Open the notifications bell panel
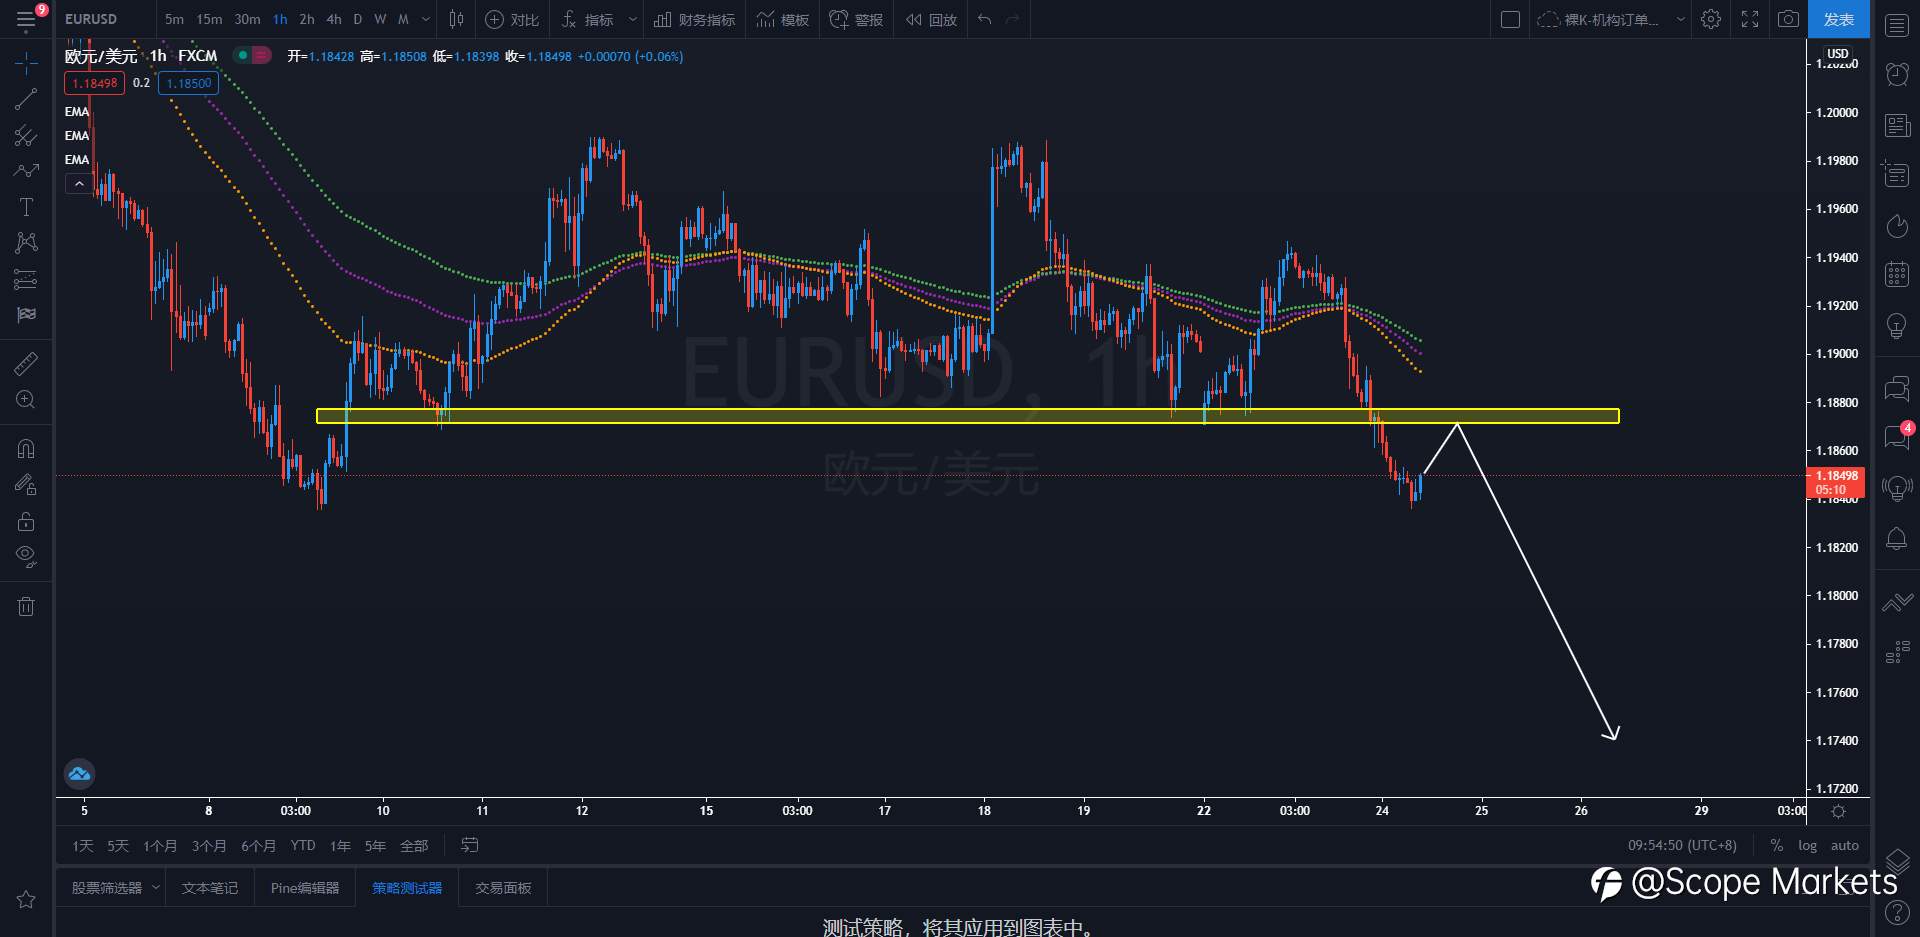Viewport: 1920px width, 937px height. click(x=1897, y=539)
